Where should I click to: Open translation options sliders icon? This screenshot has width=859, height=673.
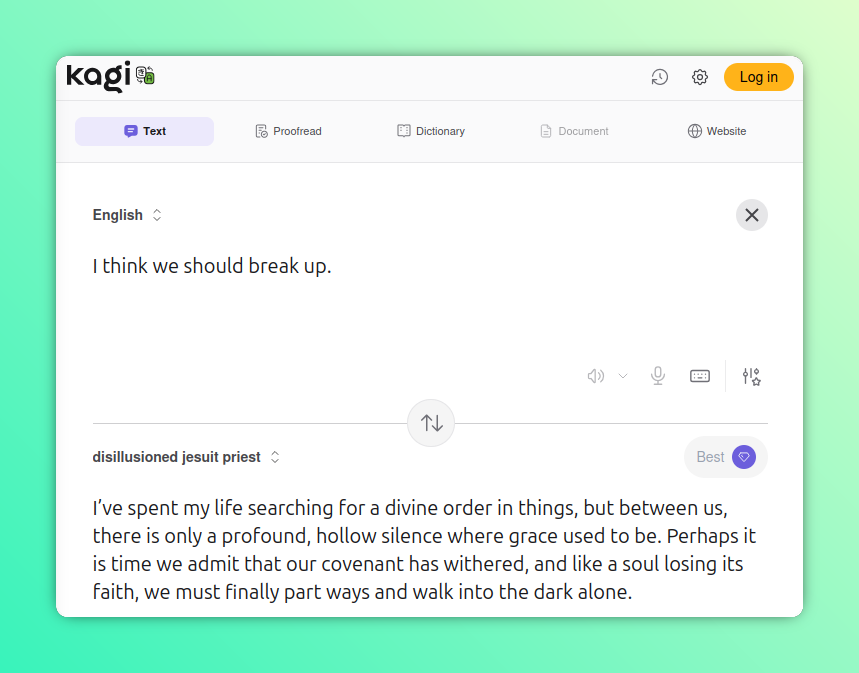(x=751, y=376)
